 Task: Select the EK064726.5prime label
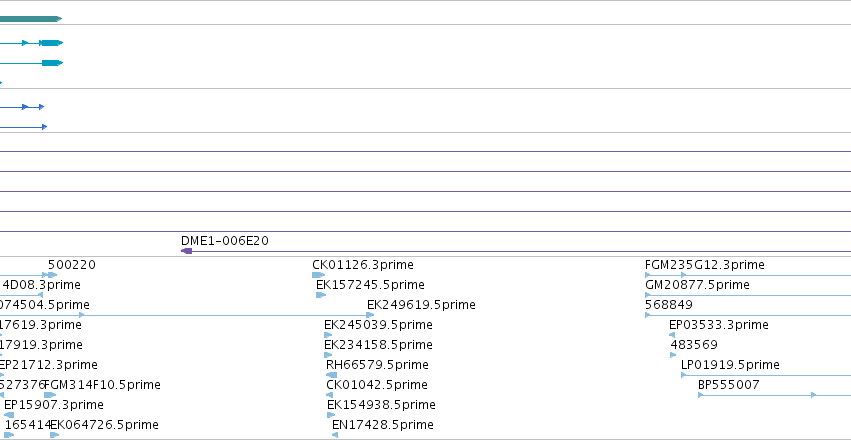click(x=104, y=425)
